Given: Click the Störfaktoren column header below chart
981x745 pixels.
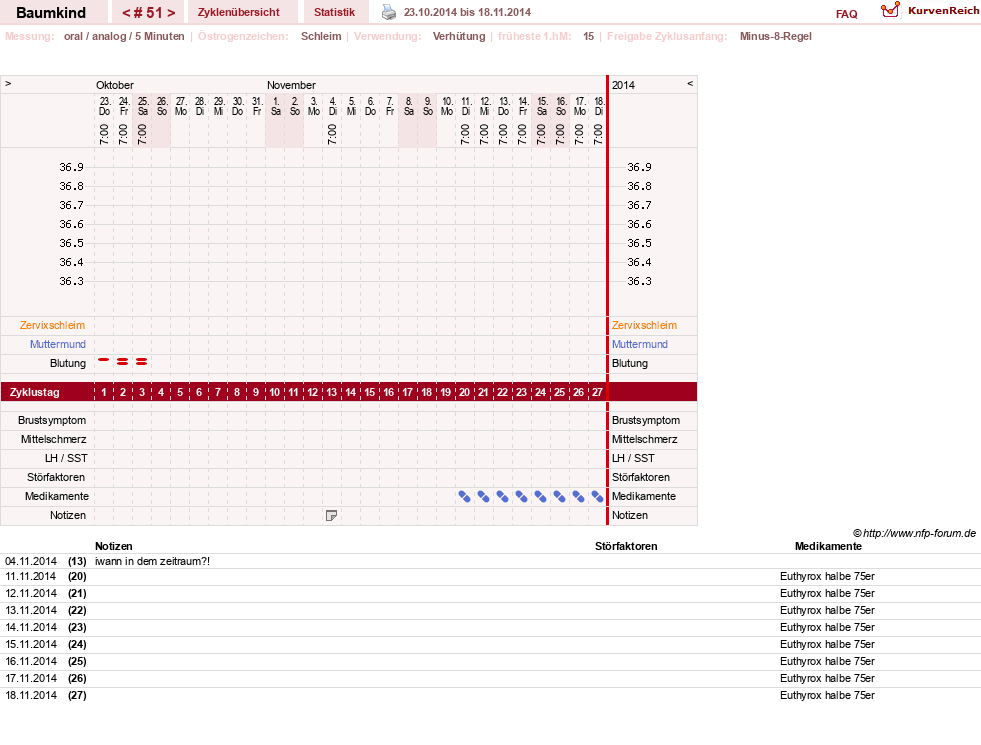Looking at the screenshot, I should point(626,546).
